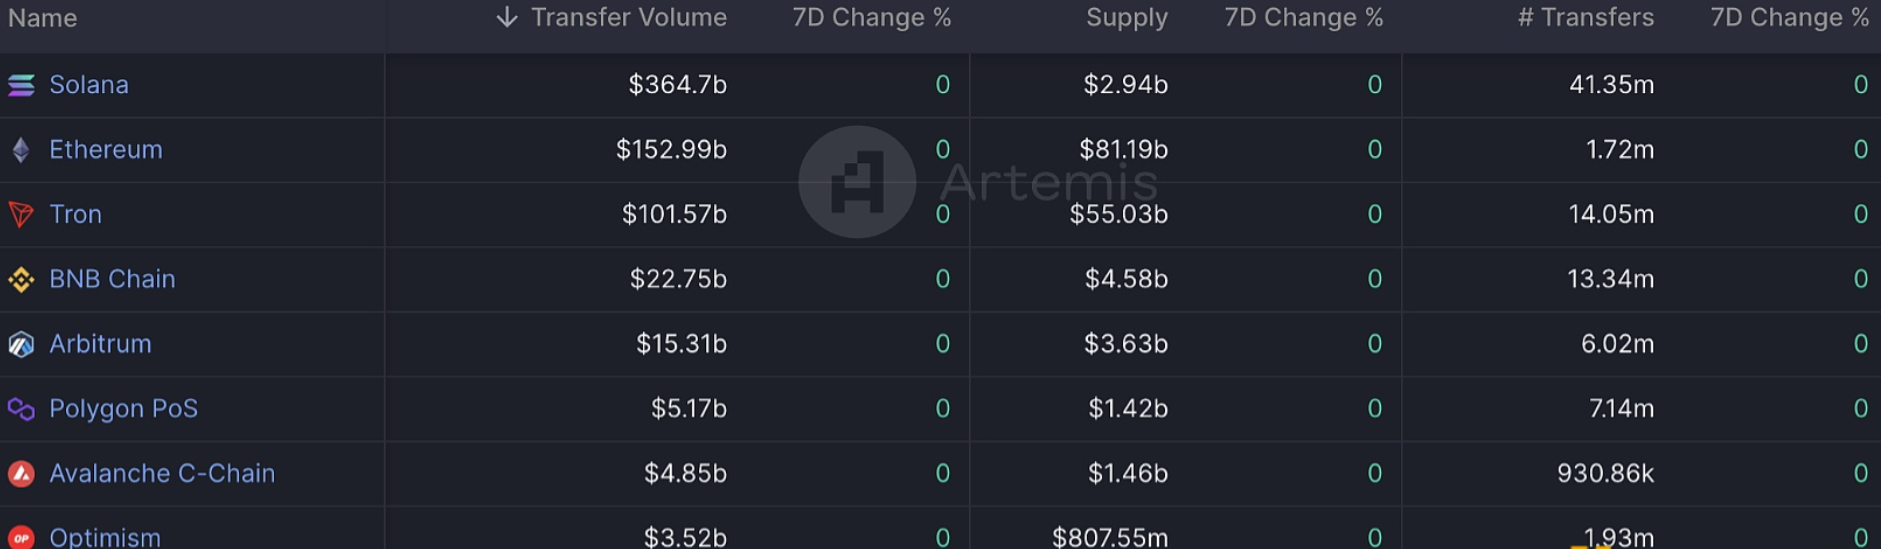Sort by # Transfers column header
This screenshot has height=549, width=1881.
1585,18
